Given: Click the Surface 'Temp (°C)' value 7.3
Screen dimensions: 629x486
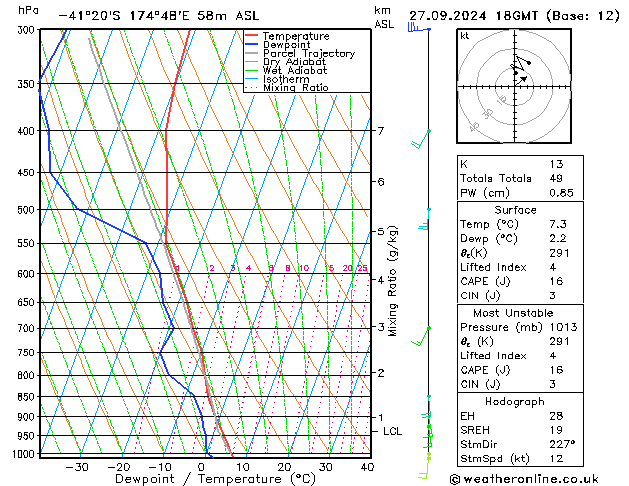Looking at the screenshot, I should coord(558,224).
